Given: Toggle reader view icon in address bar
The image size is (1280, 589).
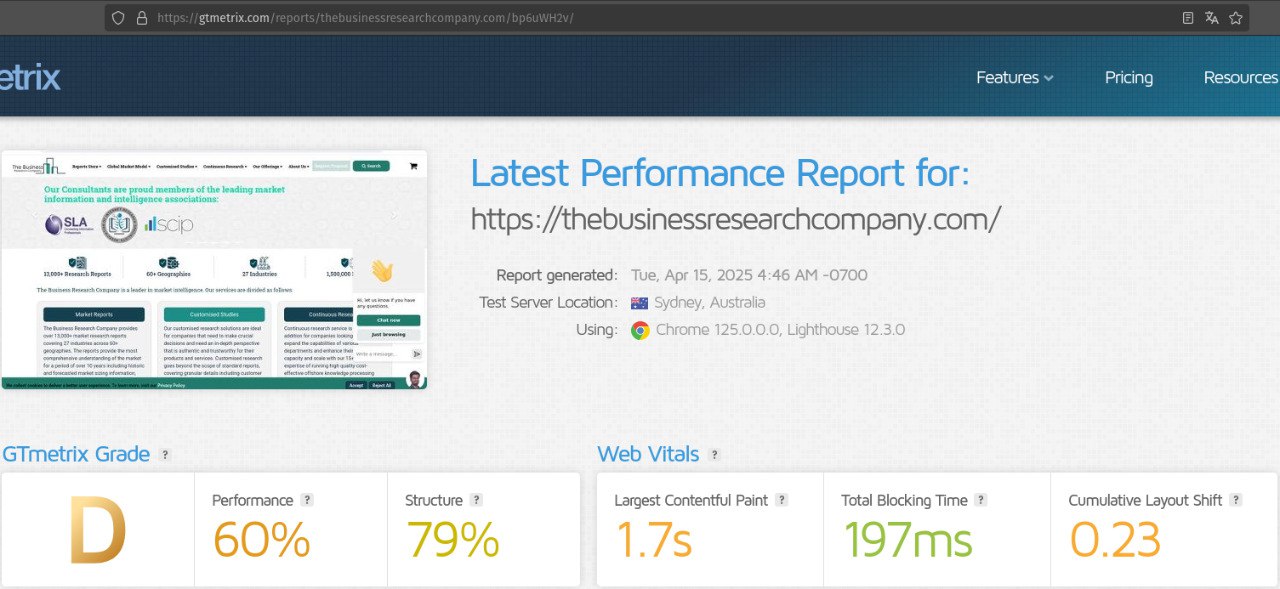Looking at the screenshot, I should pyautogui.click(x=1188, y=18).
